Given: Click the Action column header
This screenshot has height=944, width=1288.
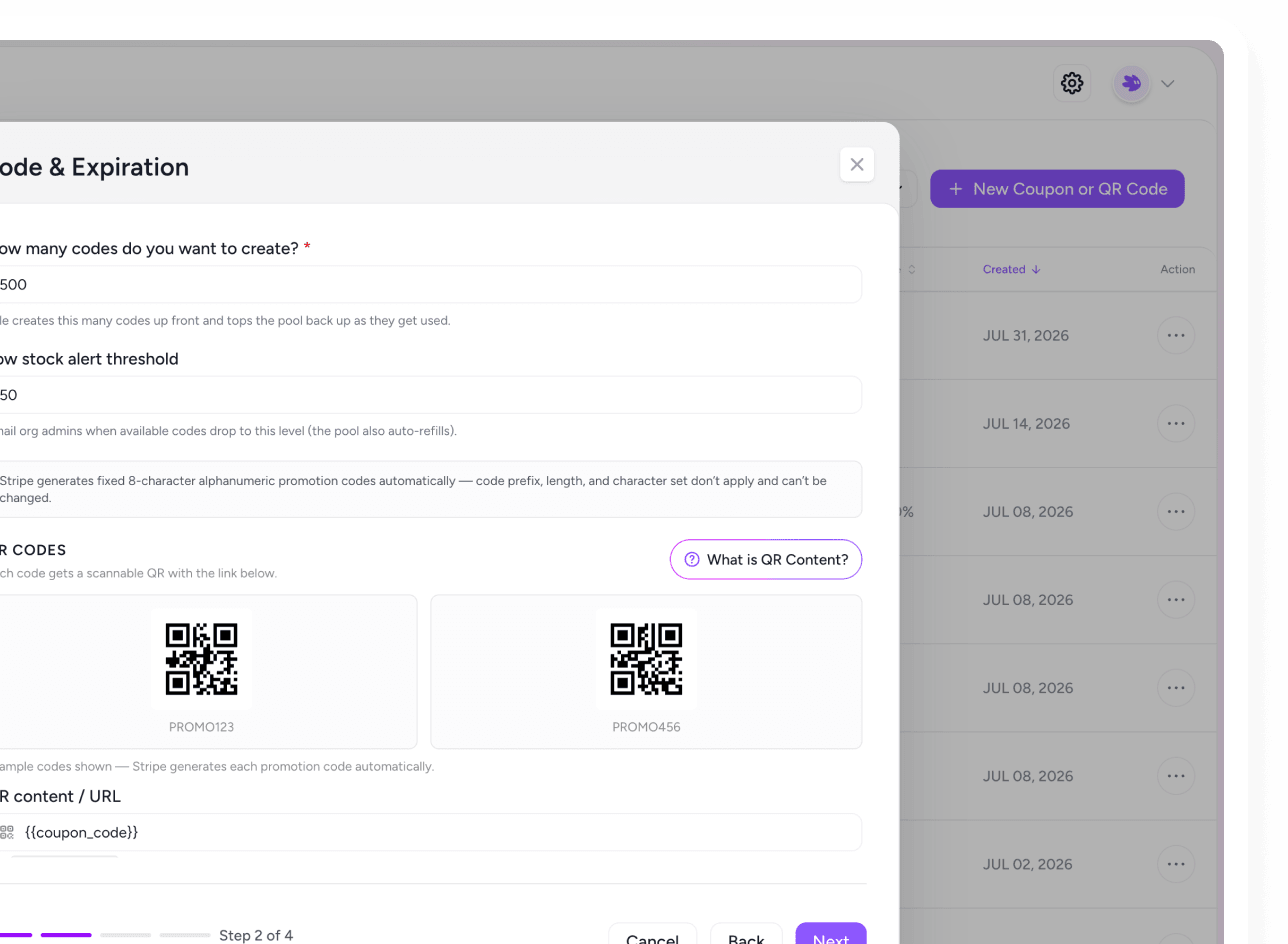Looking at the screenshot, I should coord(1178,269).
